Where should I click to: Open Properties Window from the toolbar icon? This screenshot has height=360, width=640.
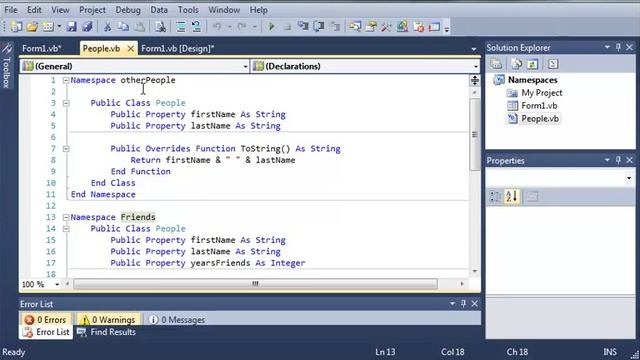pos(371,27)
